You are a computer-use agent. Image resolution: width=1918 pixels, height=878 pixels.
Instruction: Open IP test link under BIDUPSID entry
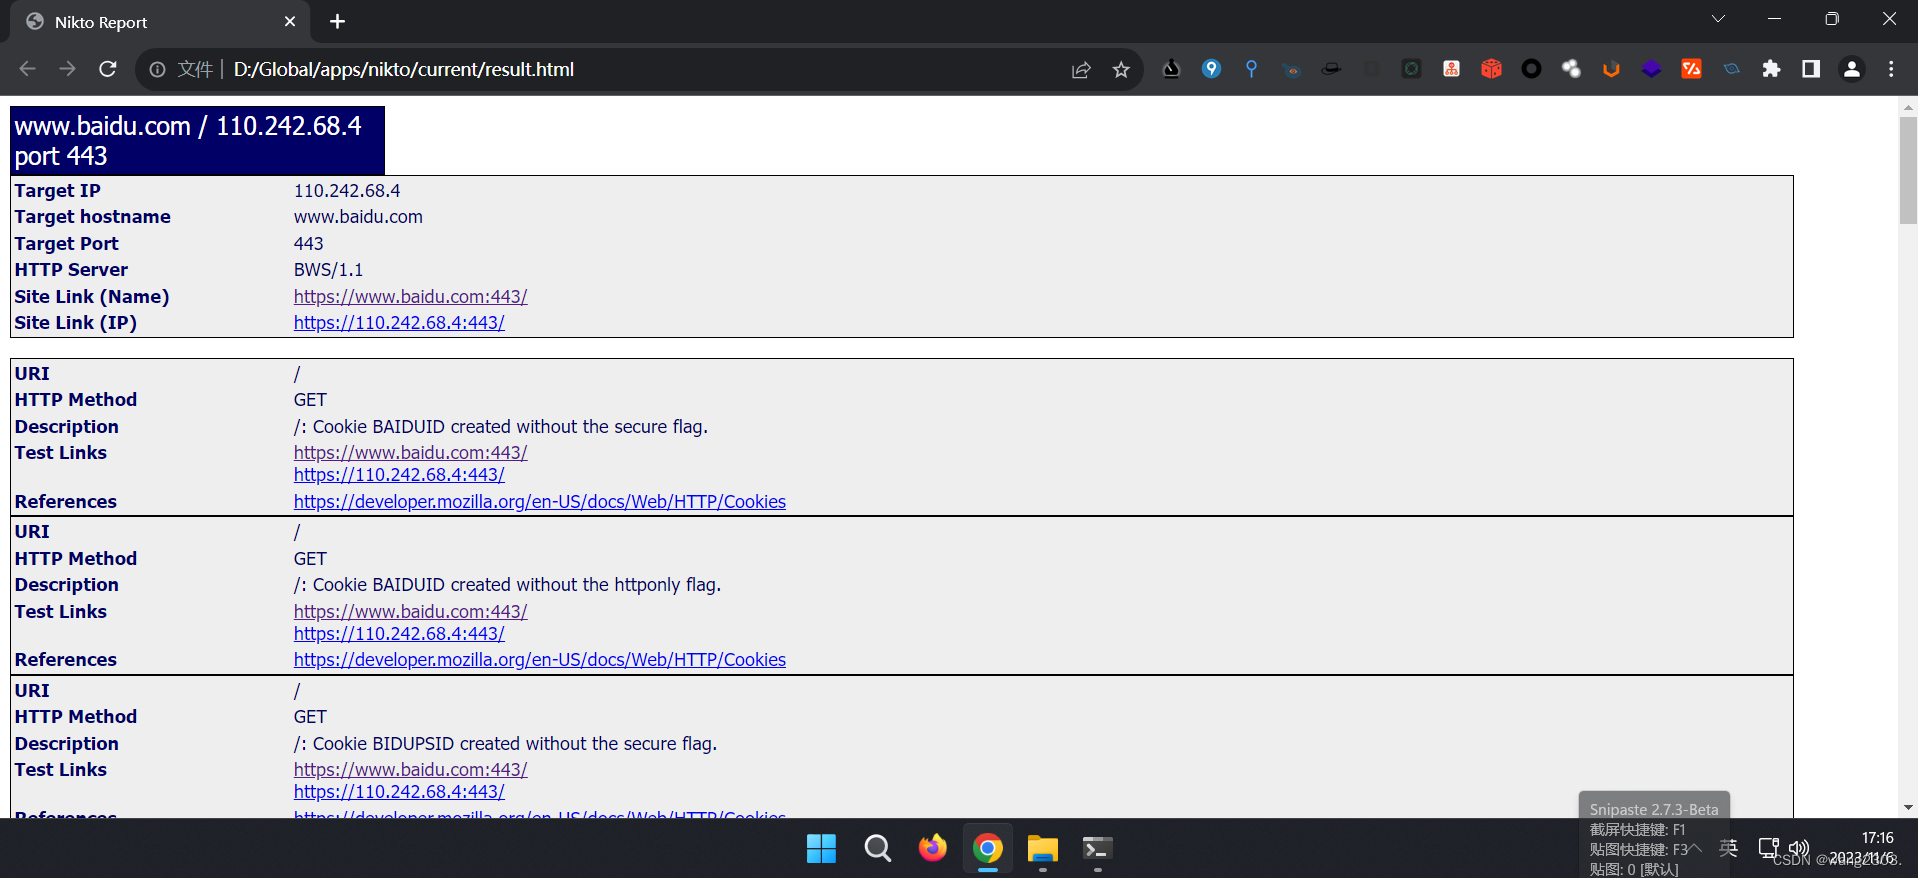[x=399, y=792]
